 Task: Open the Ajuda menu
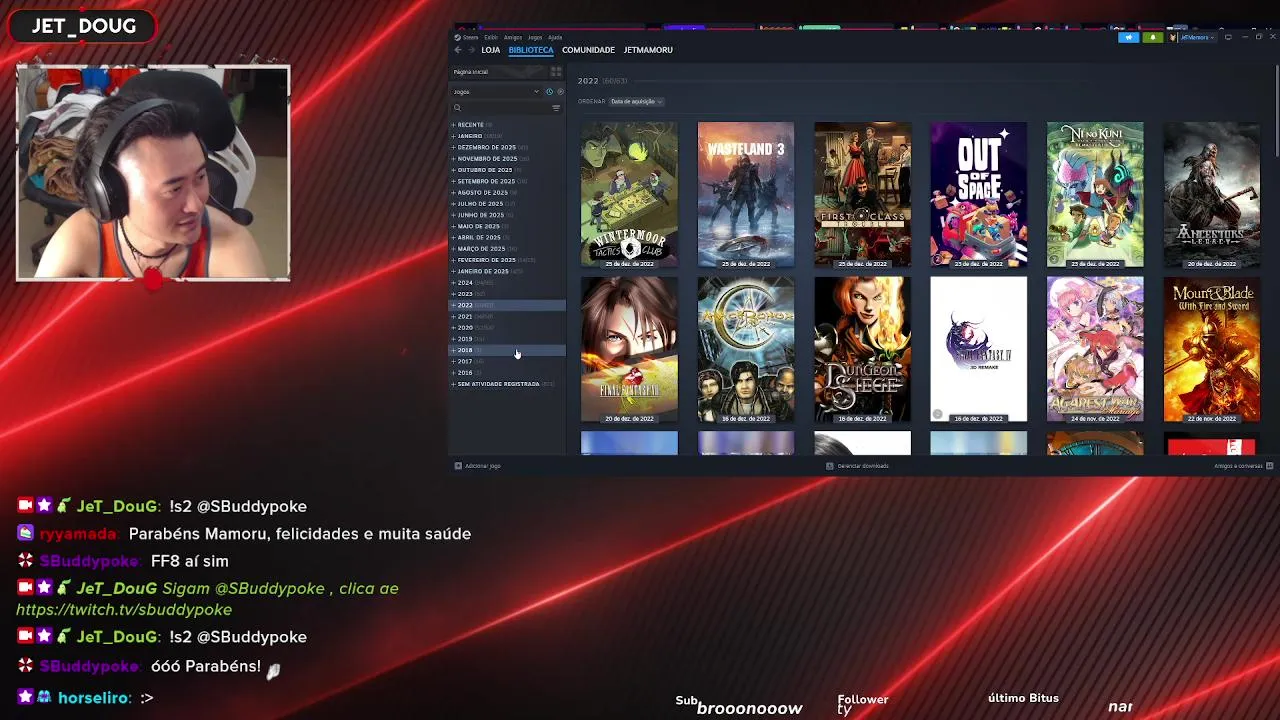[x=555, y=37]
